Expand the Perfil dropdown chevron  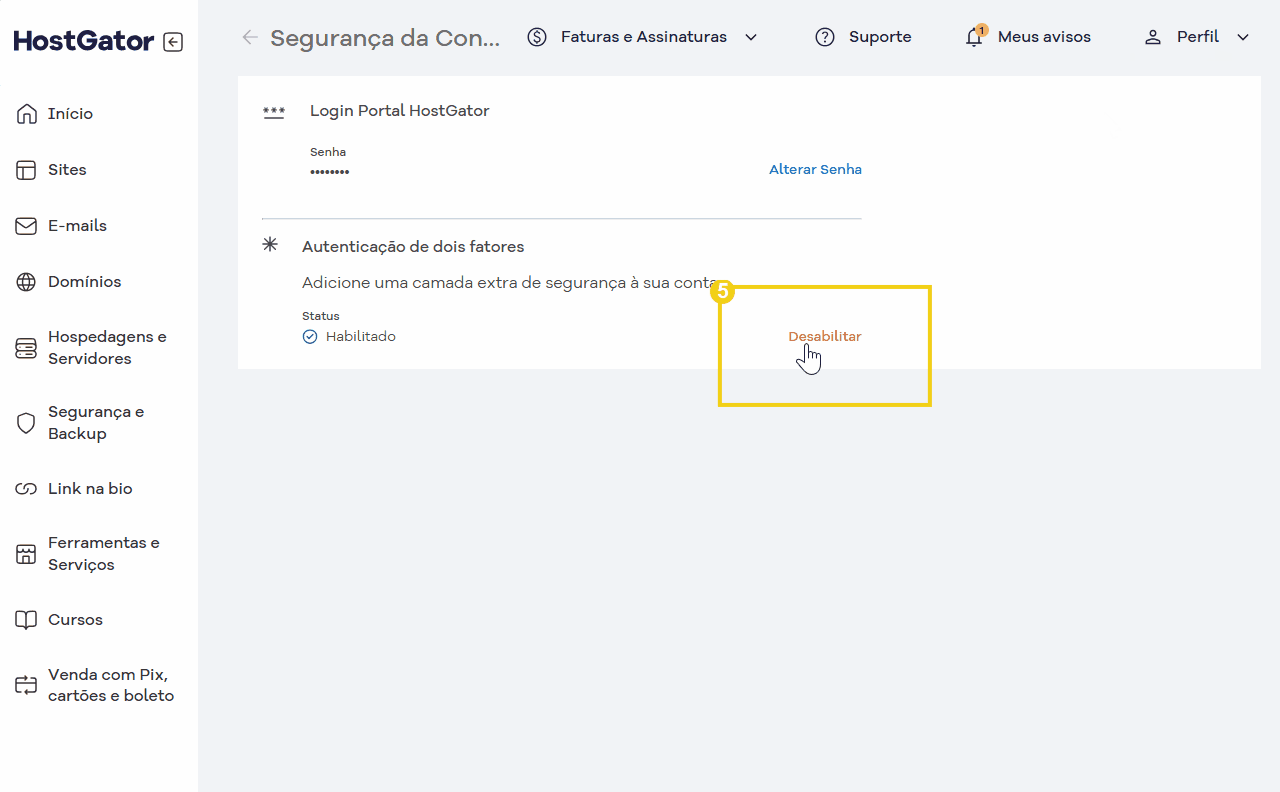click(1243, 37)
